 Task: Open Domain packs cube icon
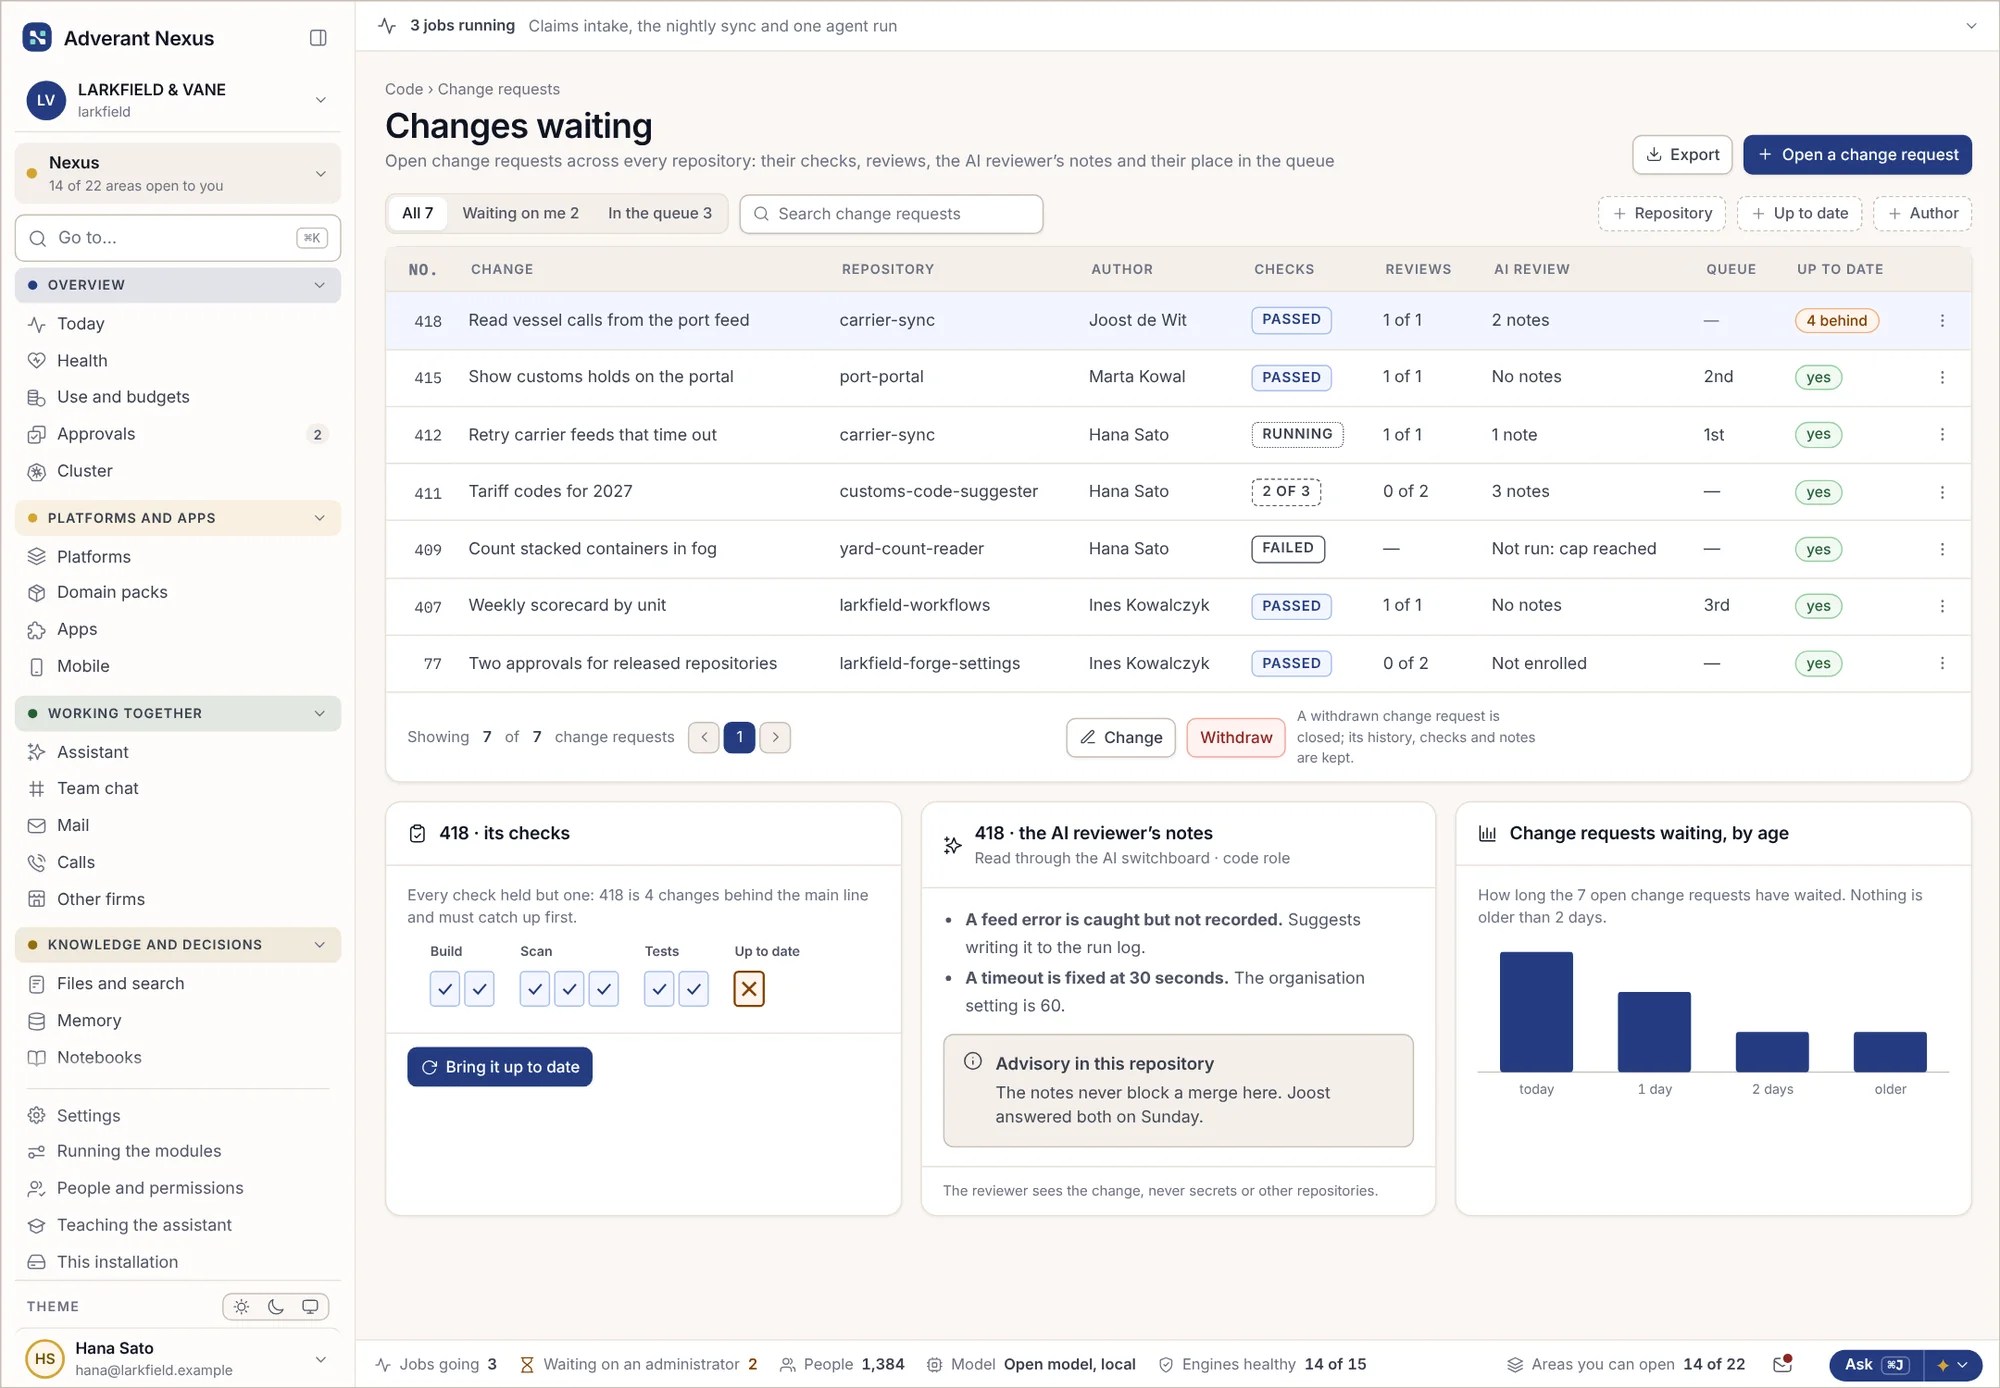[x=37, y=593]
